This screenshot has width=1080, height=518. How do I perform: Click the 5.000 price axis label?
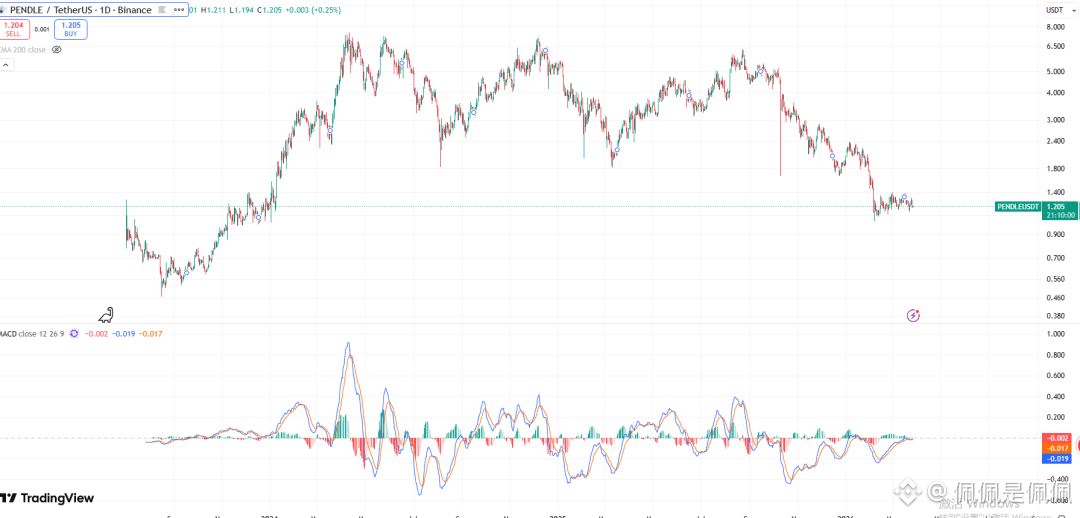[x=1055, y=71]
